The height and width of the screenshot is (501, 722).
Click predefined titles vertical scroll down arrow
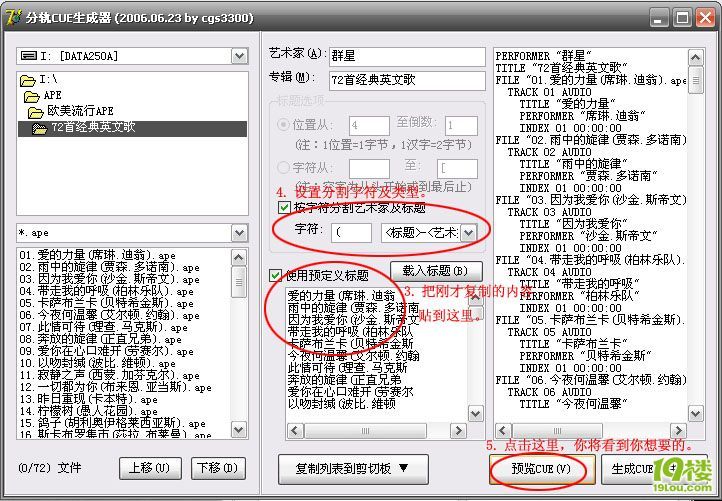coord(475,413)
